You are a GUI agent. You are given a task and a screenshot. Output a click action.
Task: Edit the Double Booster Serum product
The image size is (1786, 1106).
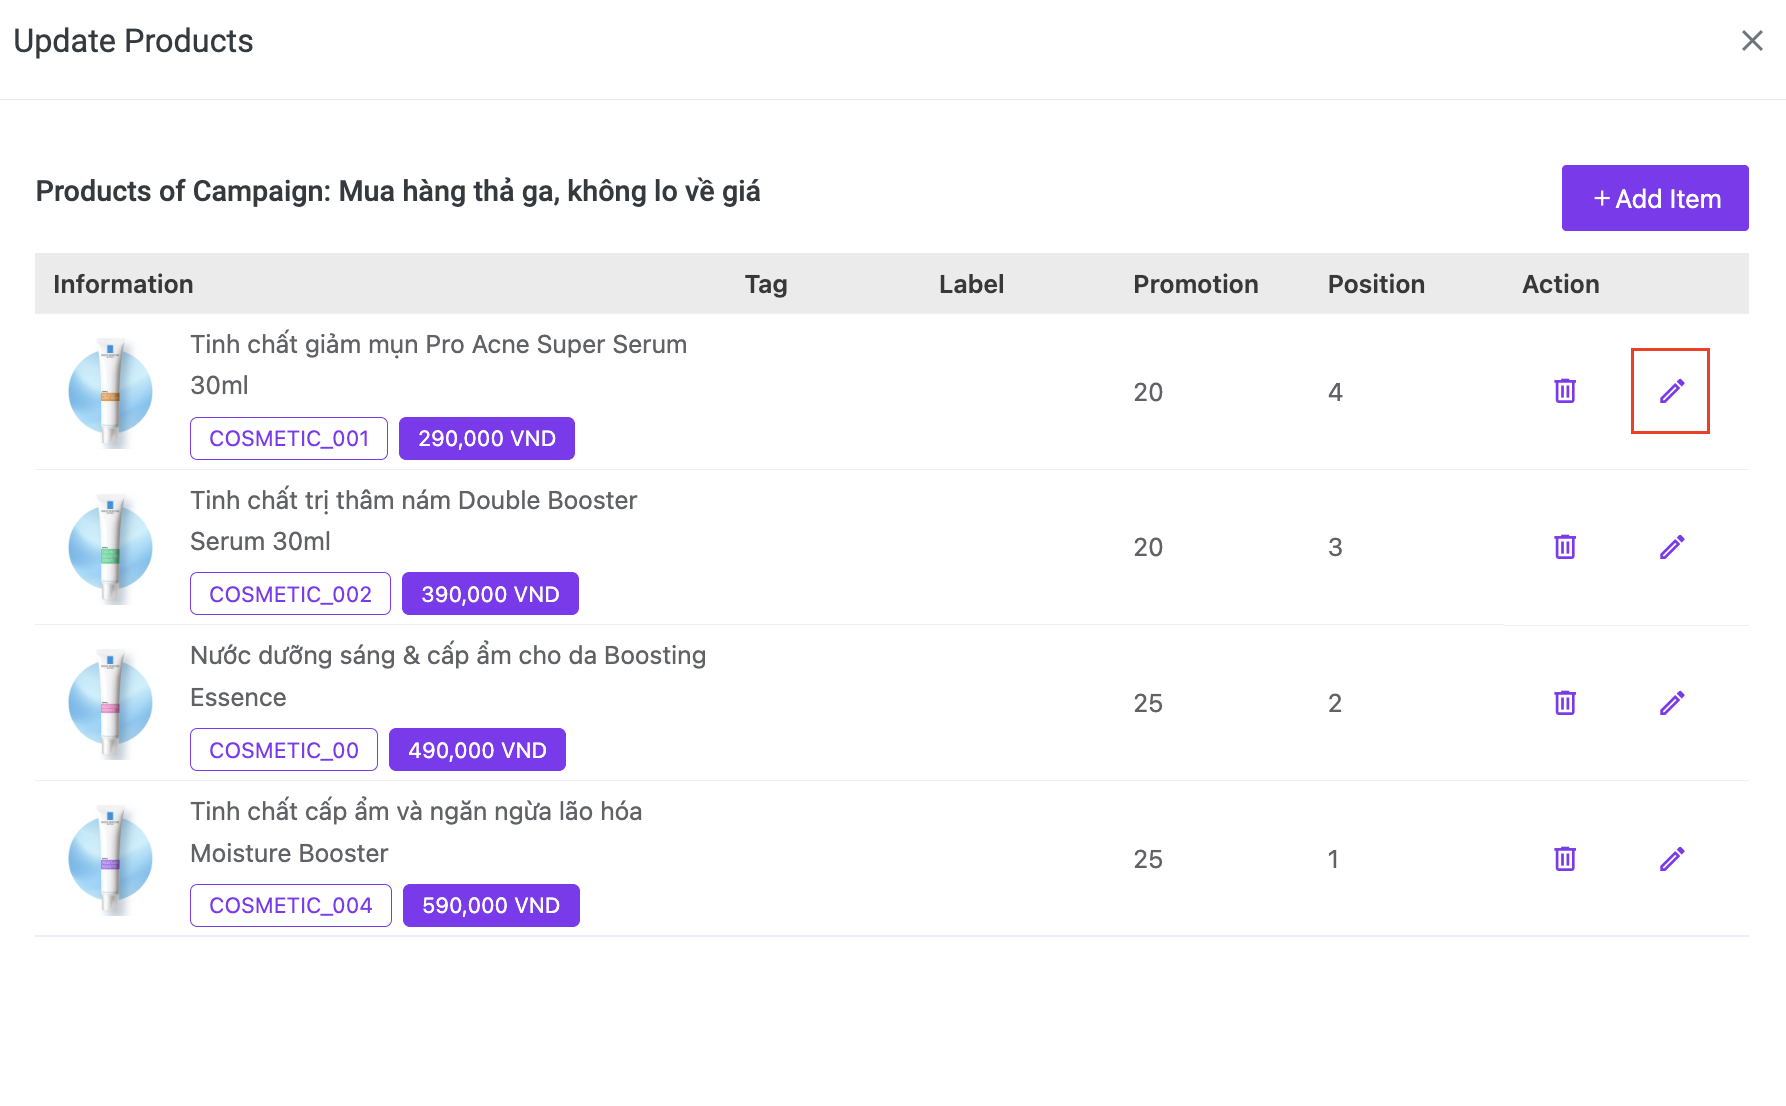click(1671, 547)
